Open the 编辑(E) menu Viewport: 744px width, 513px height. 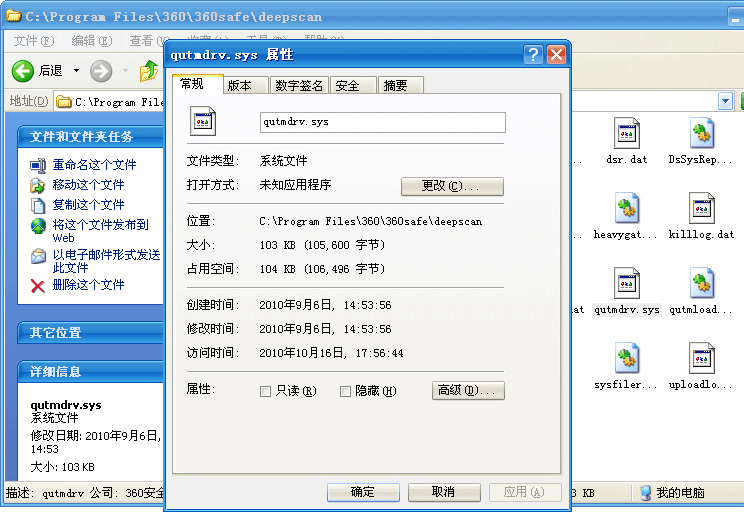pos(90,41)
